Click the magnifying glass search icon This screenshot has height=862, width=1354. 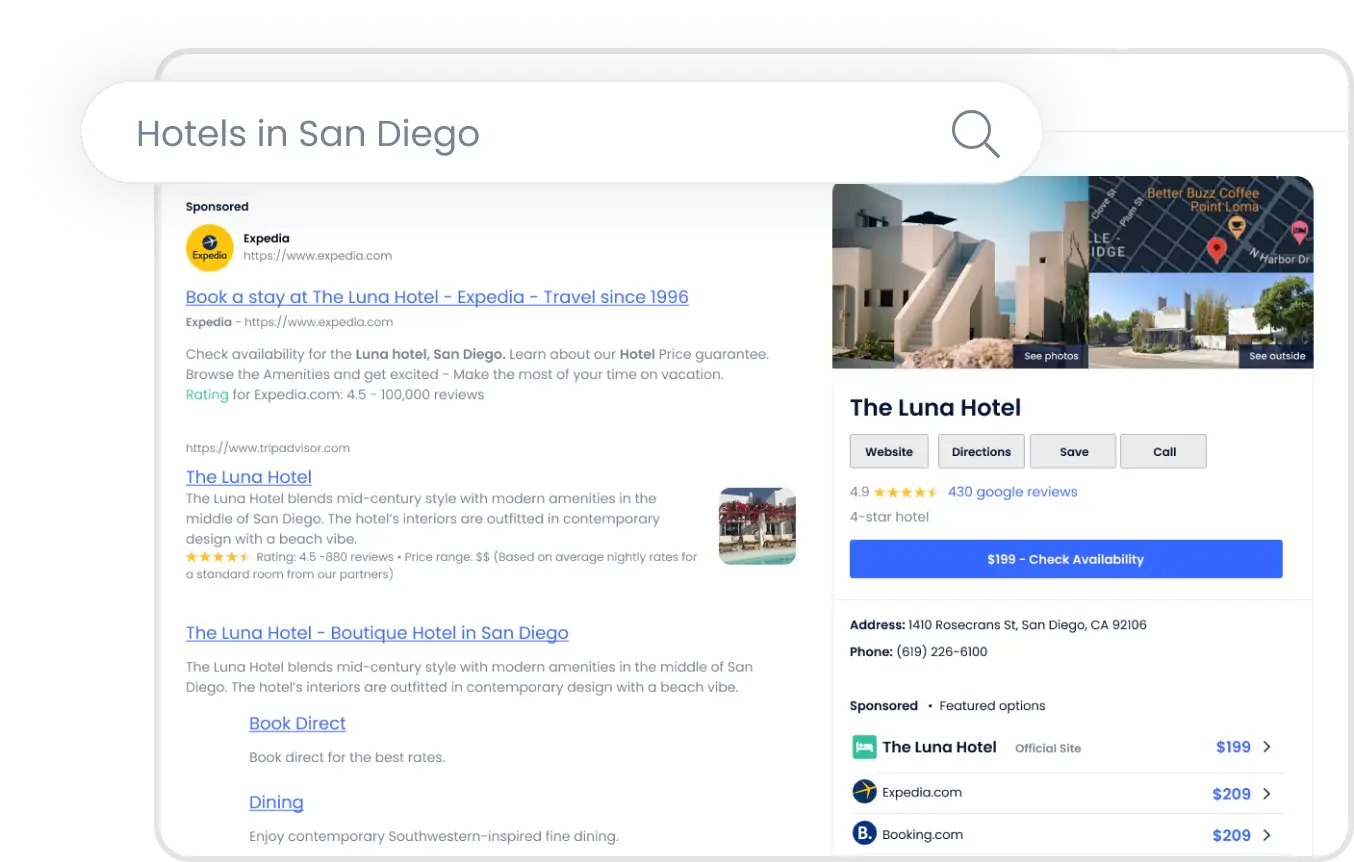975,133
